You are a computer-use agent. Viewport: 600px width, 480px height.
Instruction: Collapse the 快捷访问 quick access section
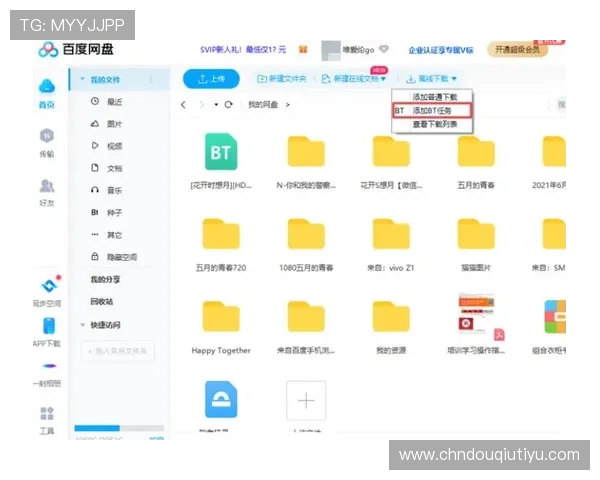pos(82,325)
